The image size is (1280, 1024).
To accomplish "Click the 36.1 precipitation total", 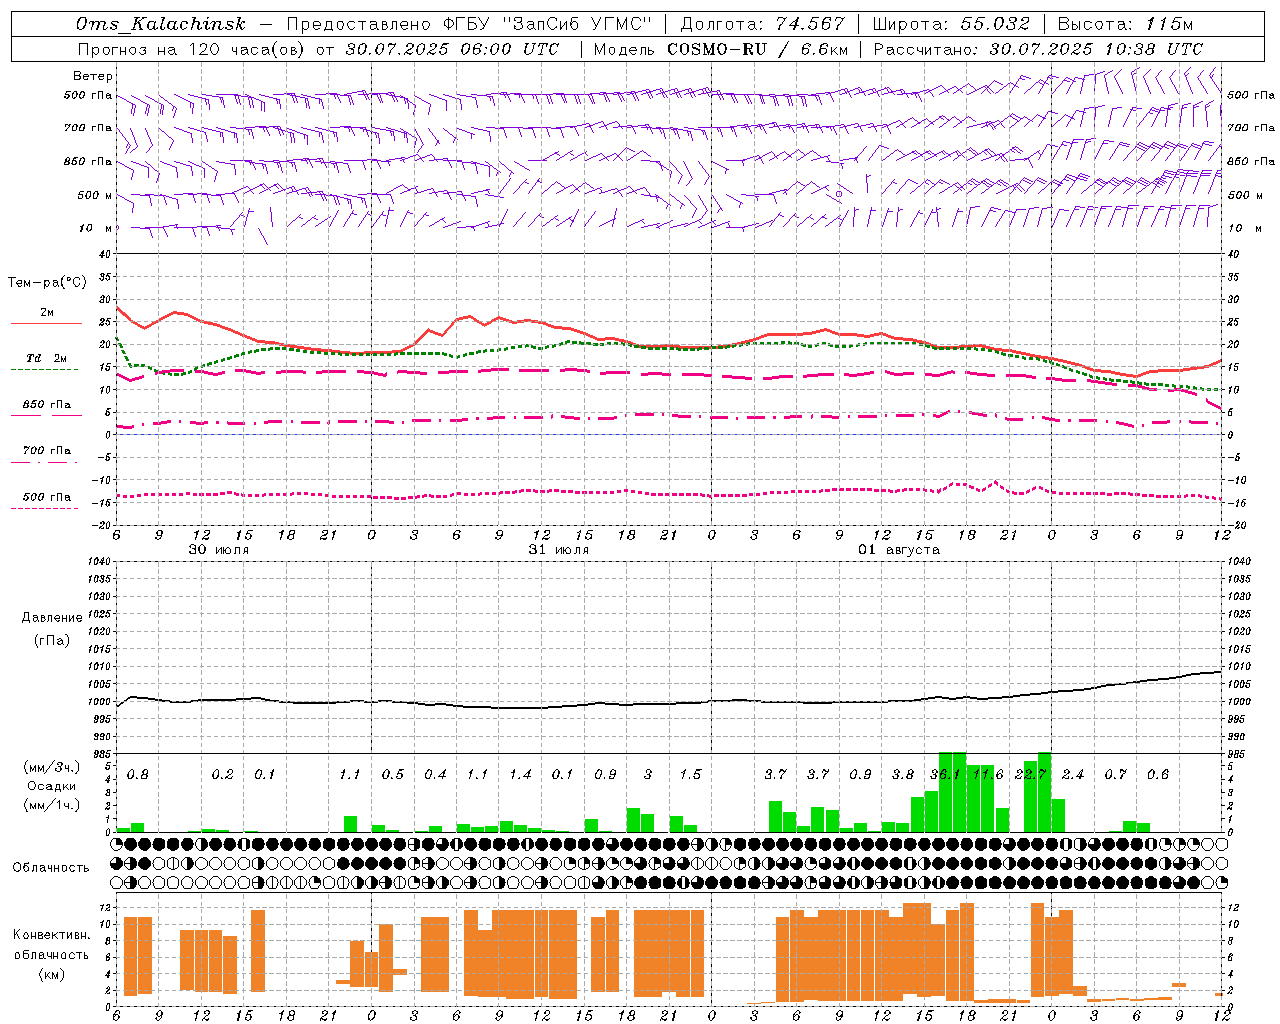I will click(x=945, y=774).
